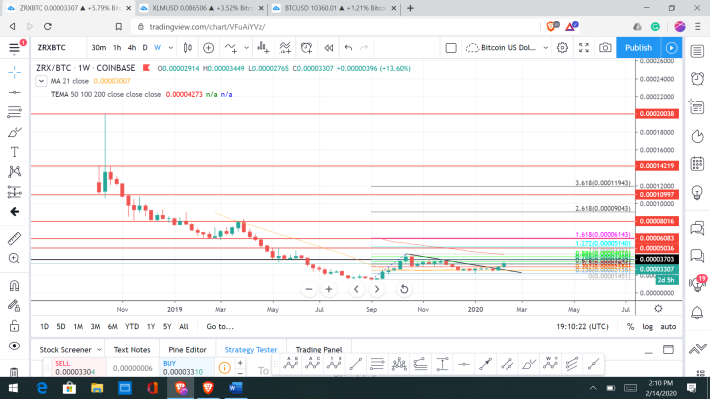Screen dimensions: 710x399
Task: Switch to the XLMUSD browser tab
Action: coord(202,8)
